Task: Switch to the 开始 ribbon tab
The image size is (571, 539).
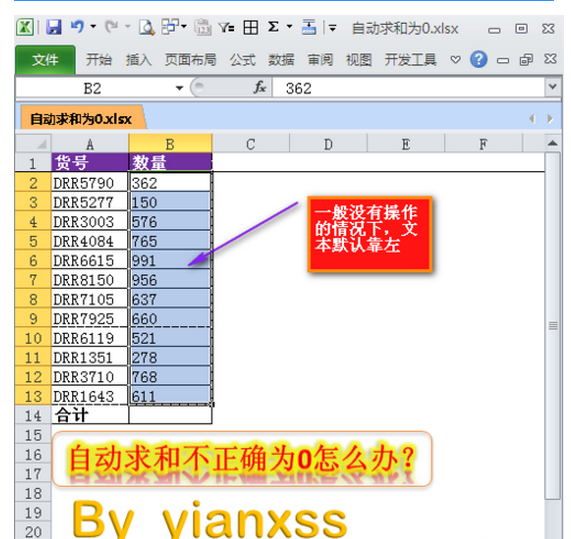Action: pos(99,60)
